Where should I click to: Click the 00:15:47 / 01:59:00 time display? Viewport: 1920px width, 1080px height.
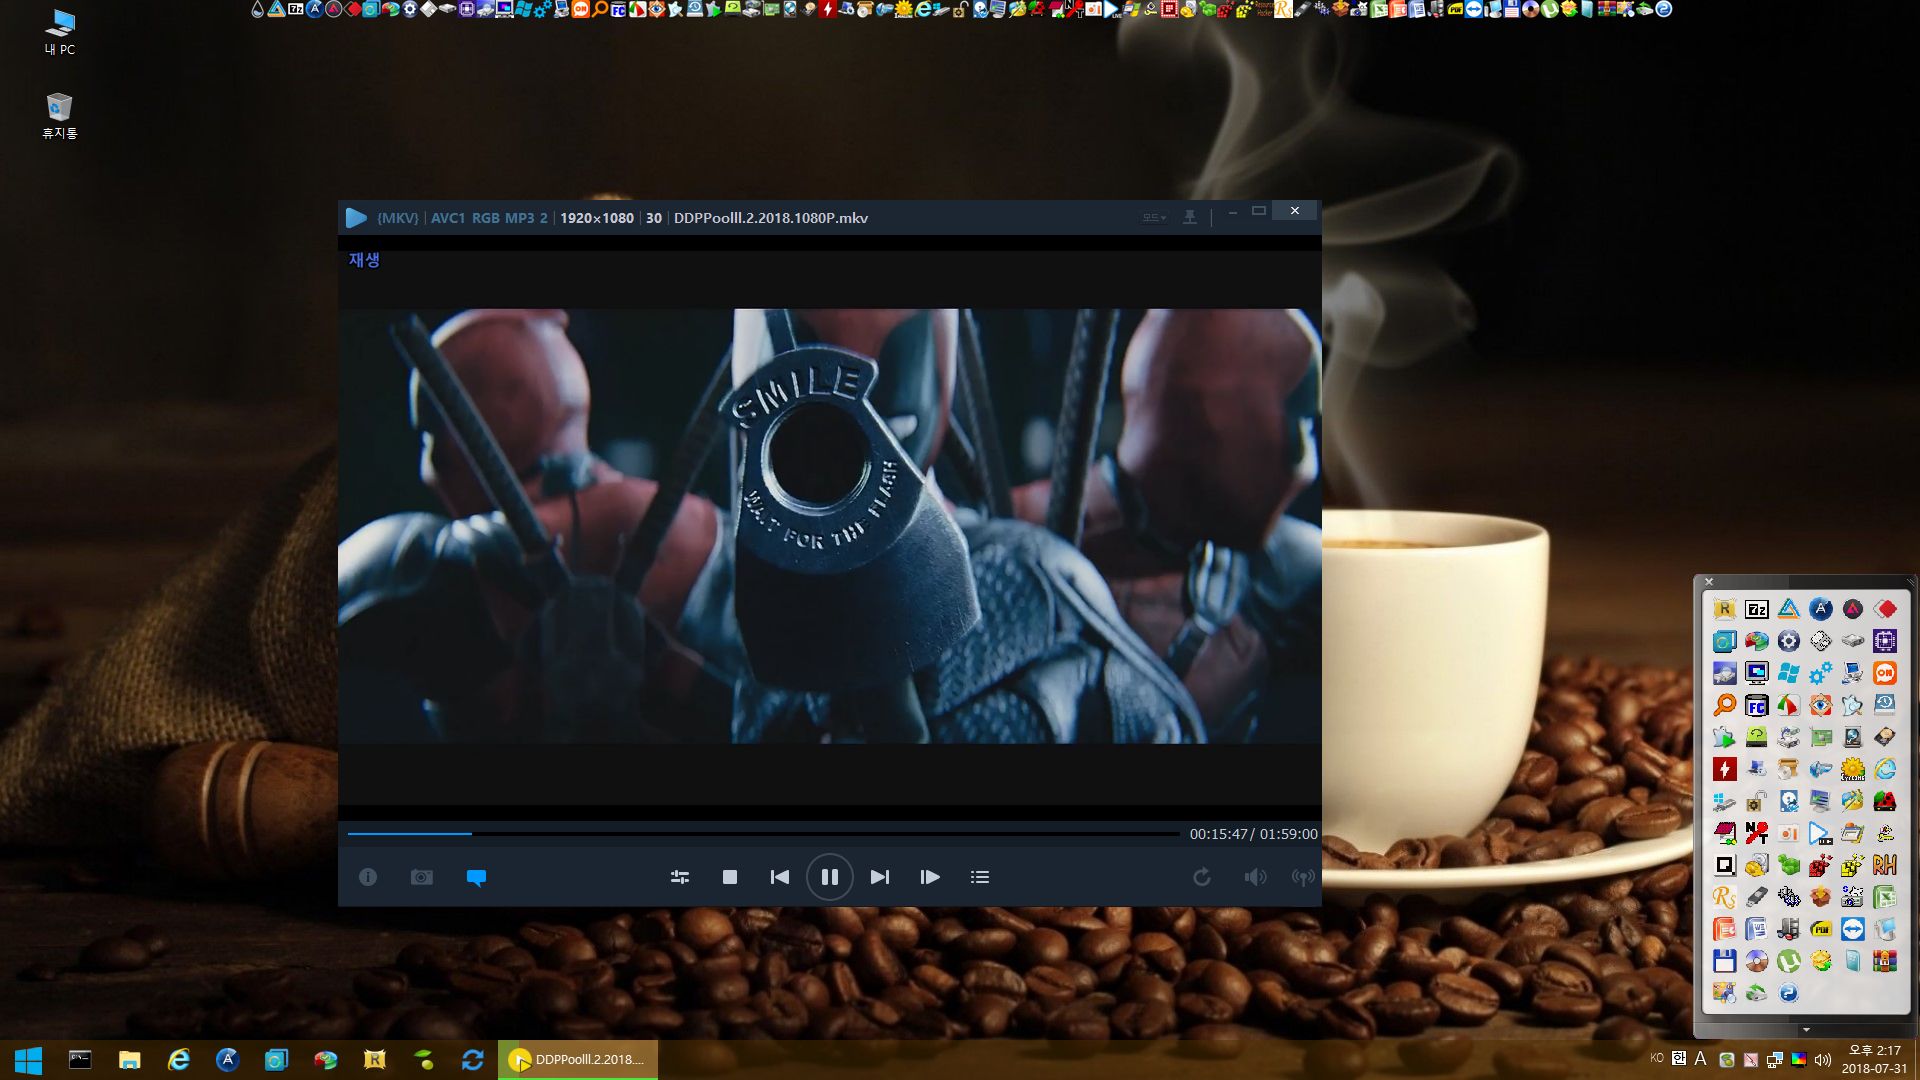click(1253, 833)
